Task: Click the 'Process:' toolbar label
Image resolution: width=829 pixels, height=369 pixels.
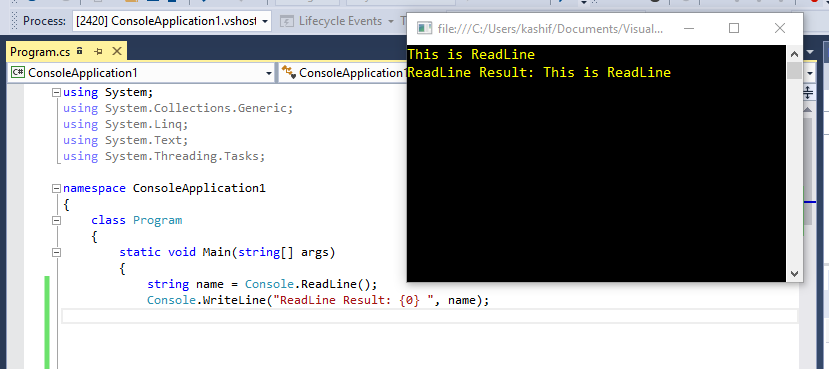Action: (44, 22)
